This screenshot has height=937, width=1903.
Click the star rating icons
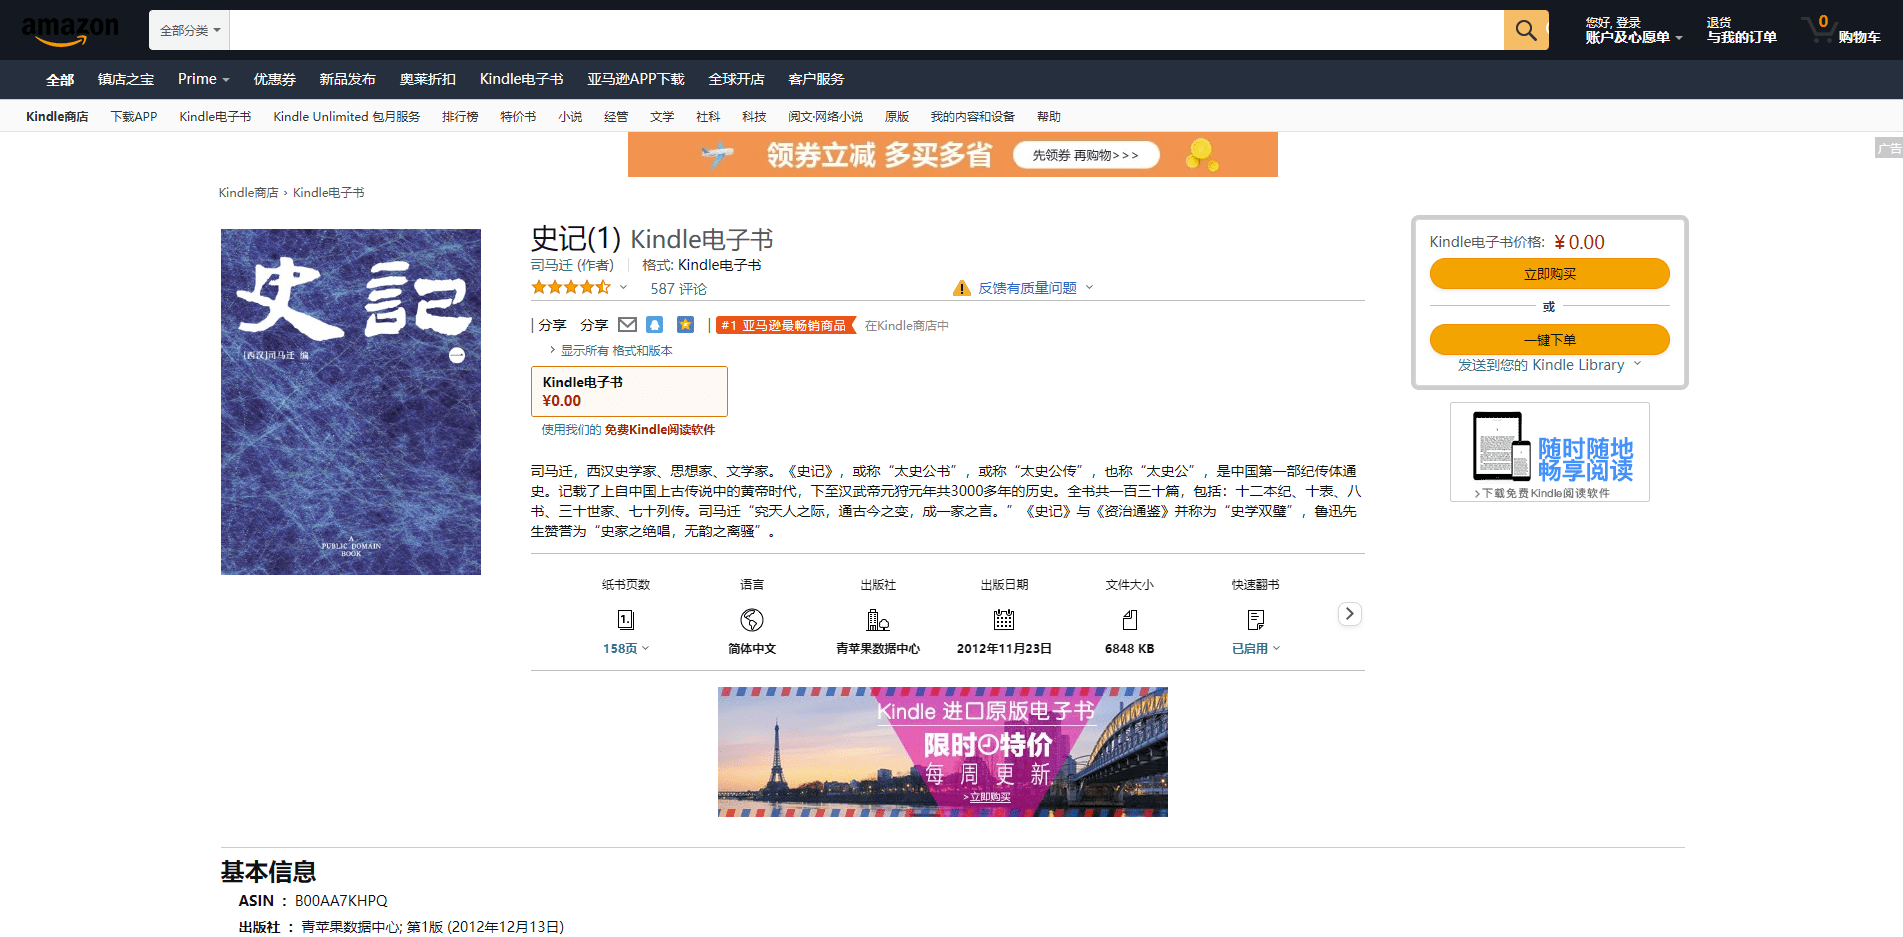tap(571, 288)
